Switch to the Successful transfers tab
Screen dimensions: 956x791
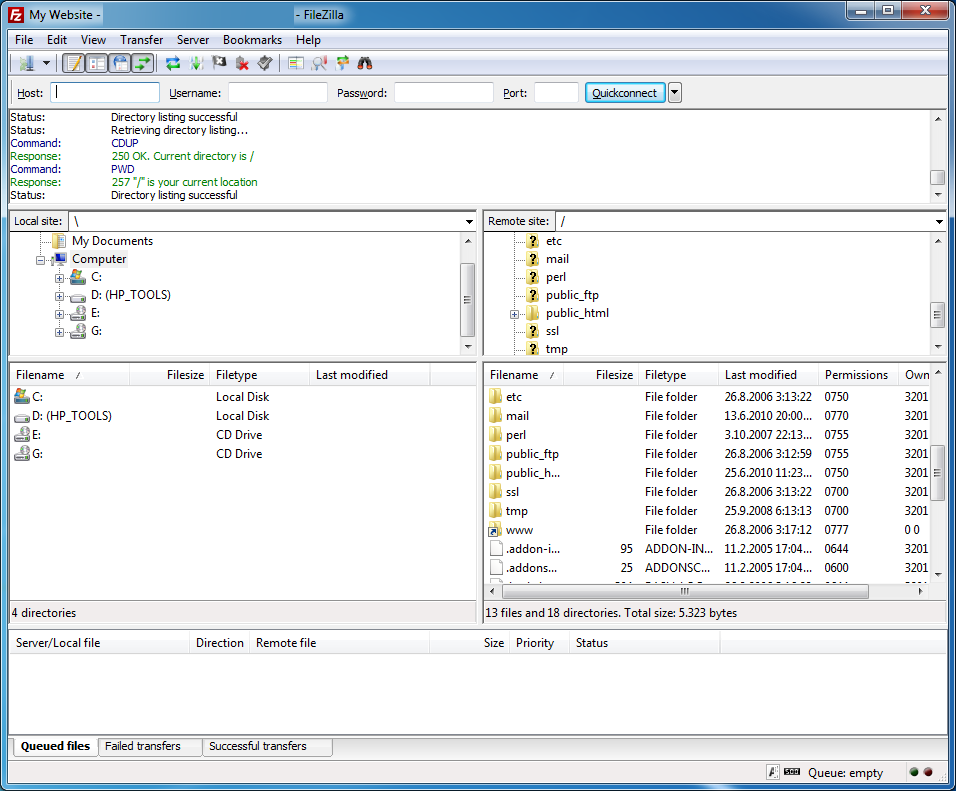(268, 746)
